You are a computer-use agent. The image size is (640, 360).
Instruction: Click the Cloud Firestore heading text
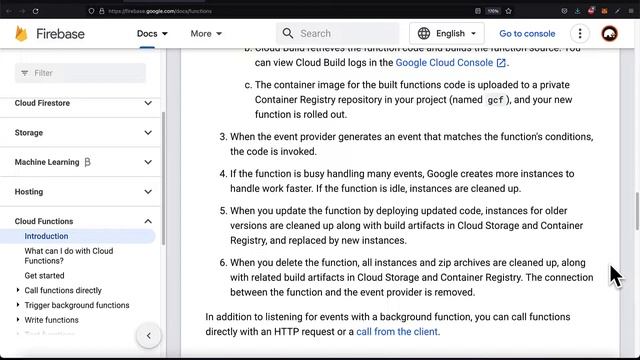click(42, 103)
